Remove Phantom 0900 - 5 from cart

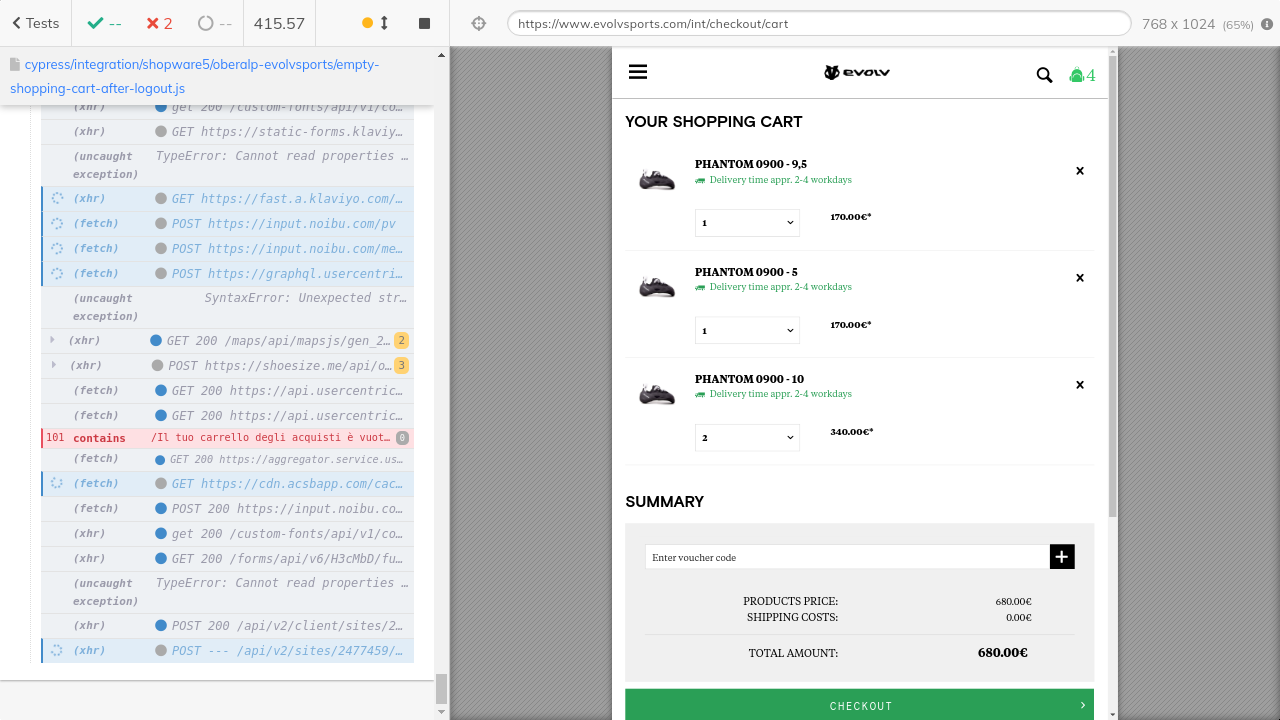1079,278
